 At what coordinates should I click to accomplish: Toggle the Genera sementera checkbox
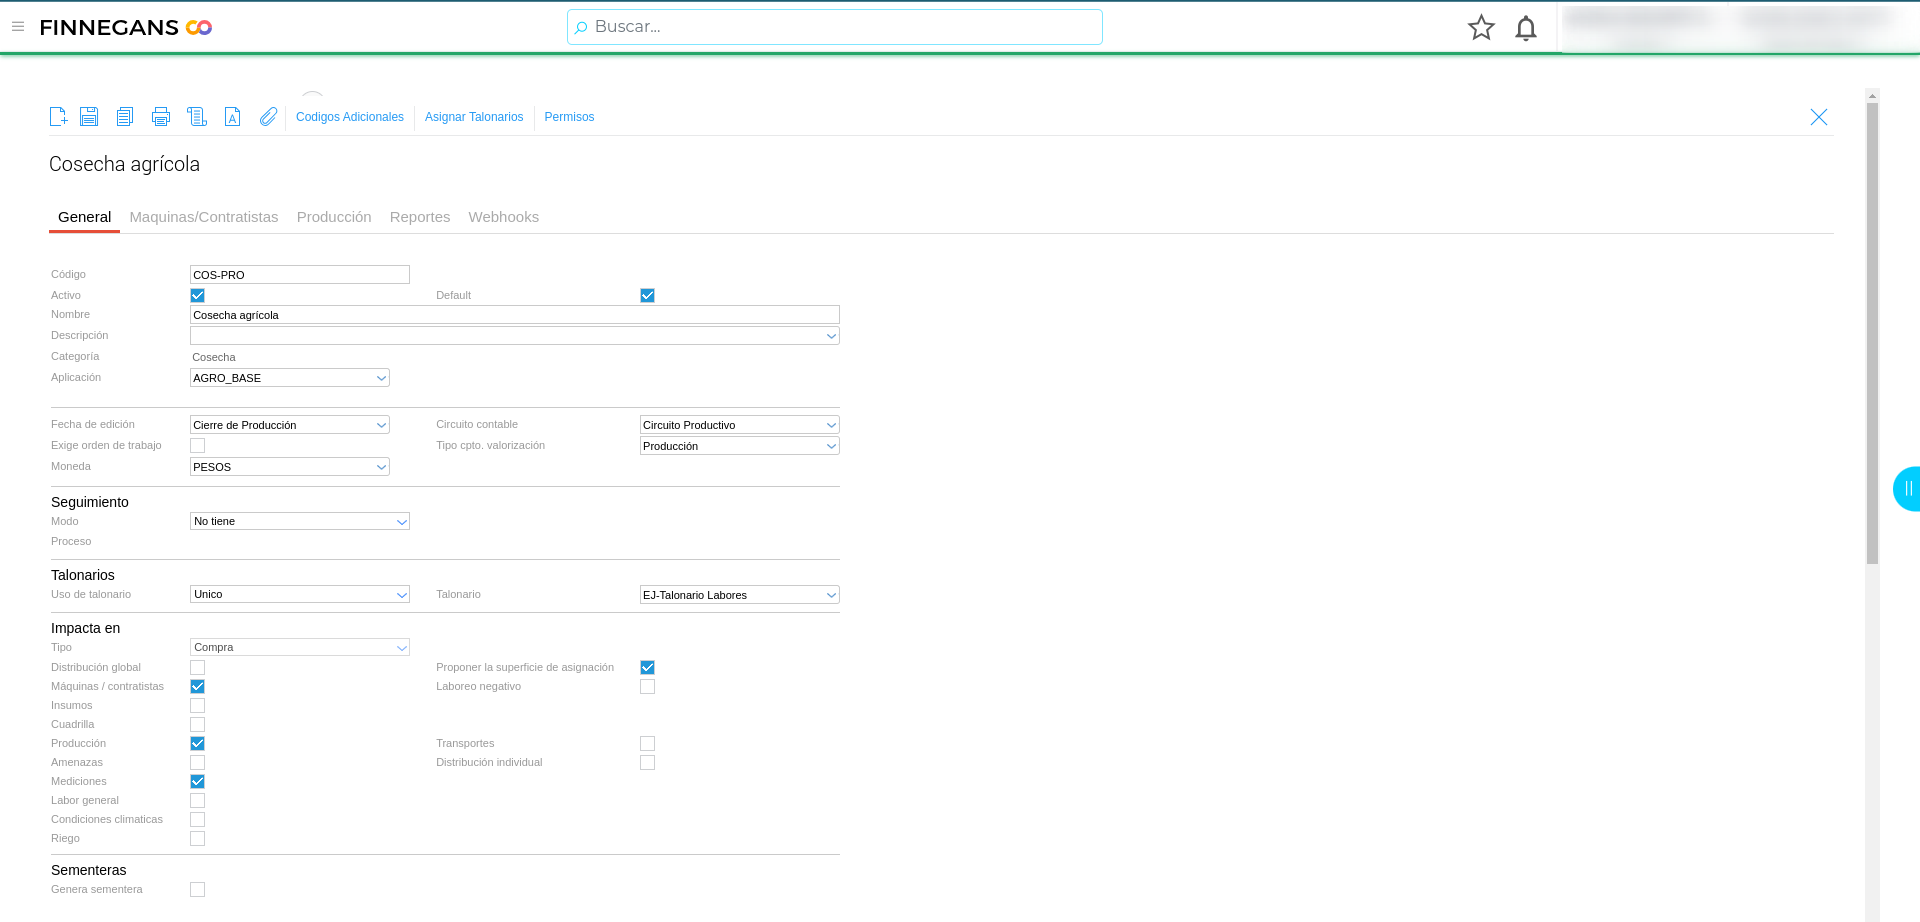click(198, 890)
